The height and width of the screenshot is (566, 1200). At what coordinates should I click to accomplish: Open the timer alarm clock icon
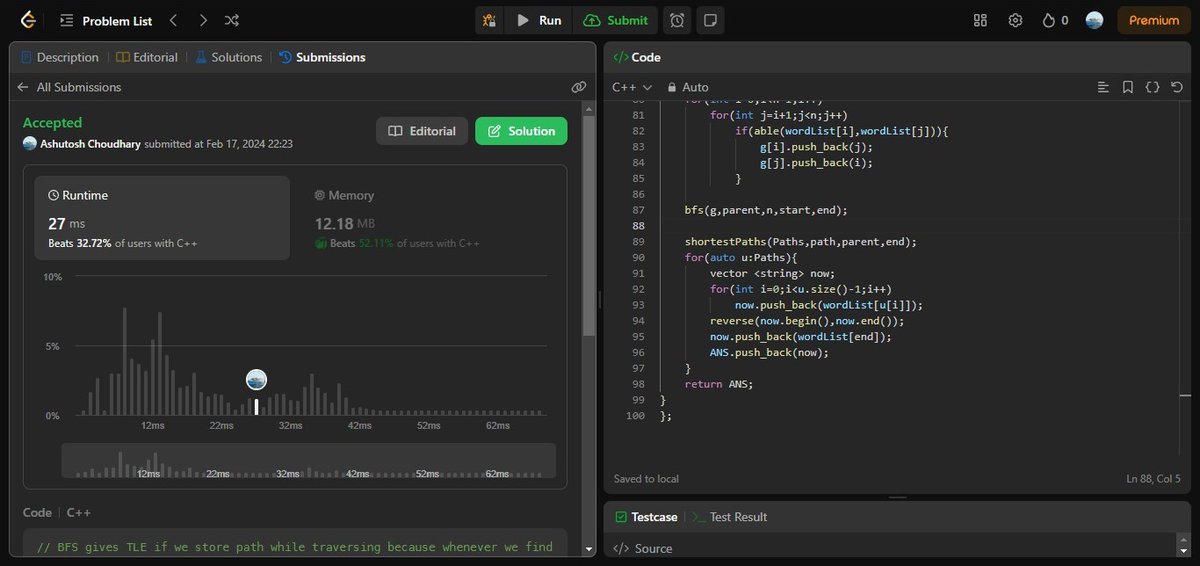coord(678,20)
